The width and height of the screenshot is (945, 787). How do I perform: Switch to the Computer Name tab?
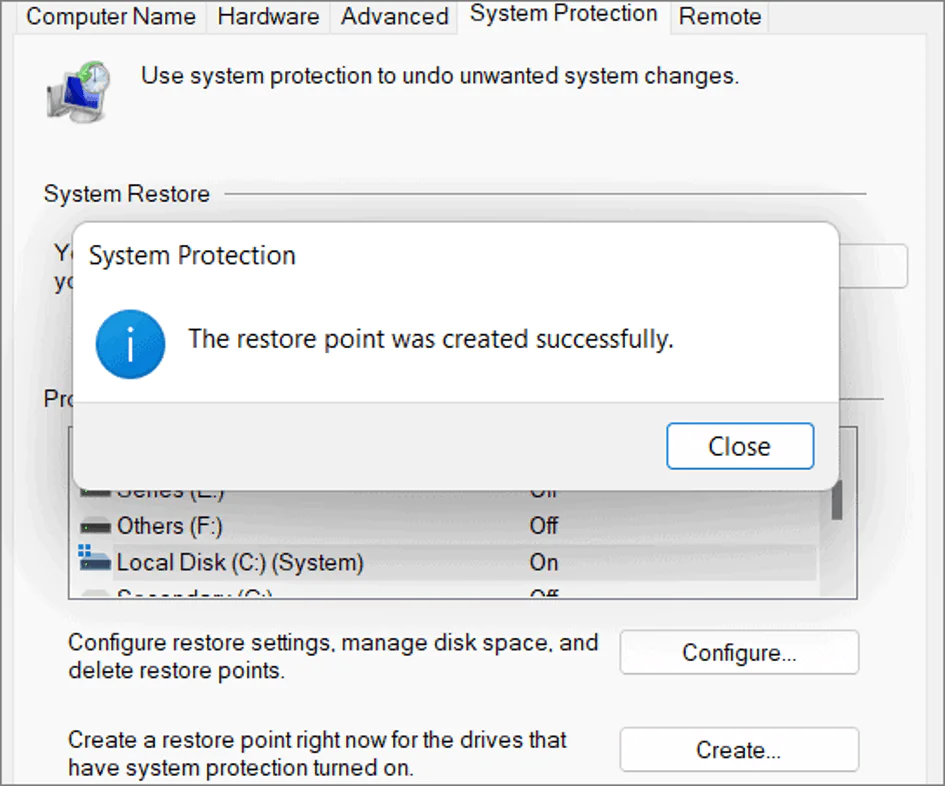coord(111,17)
